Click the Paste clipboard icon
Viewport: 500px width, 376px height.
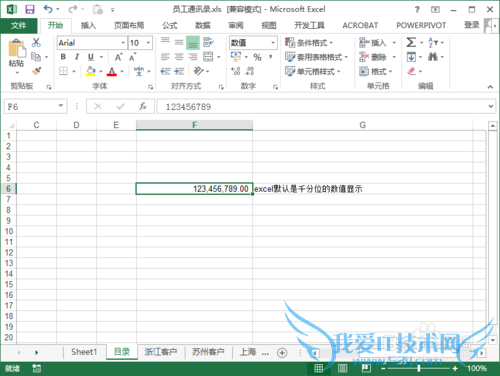coord(17,48)
